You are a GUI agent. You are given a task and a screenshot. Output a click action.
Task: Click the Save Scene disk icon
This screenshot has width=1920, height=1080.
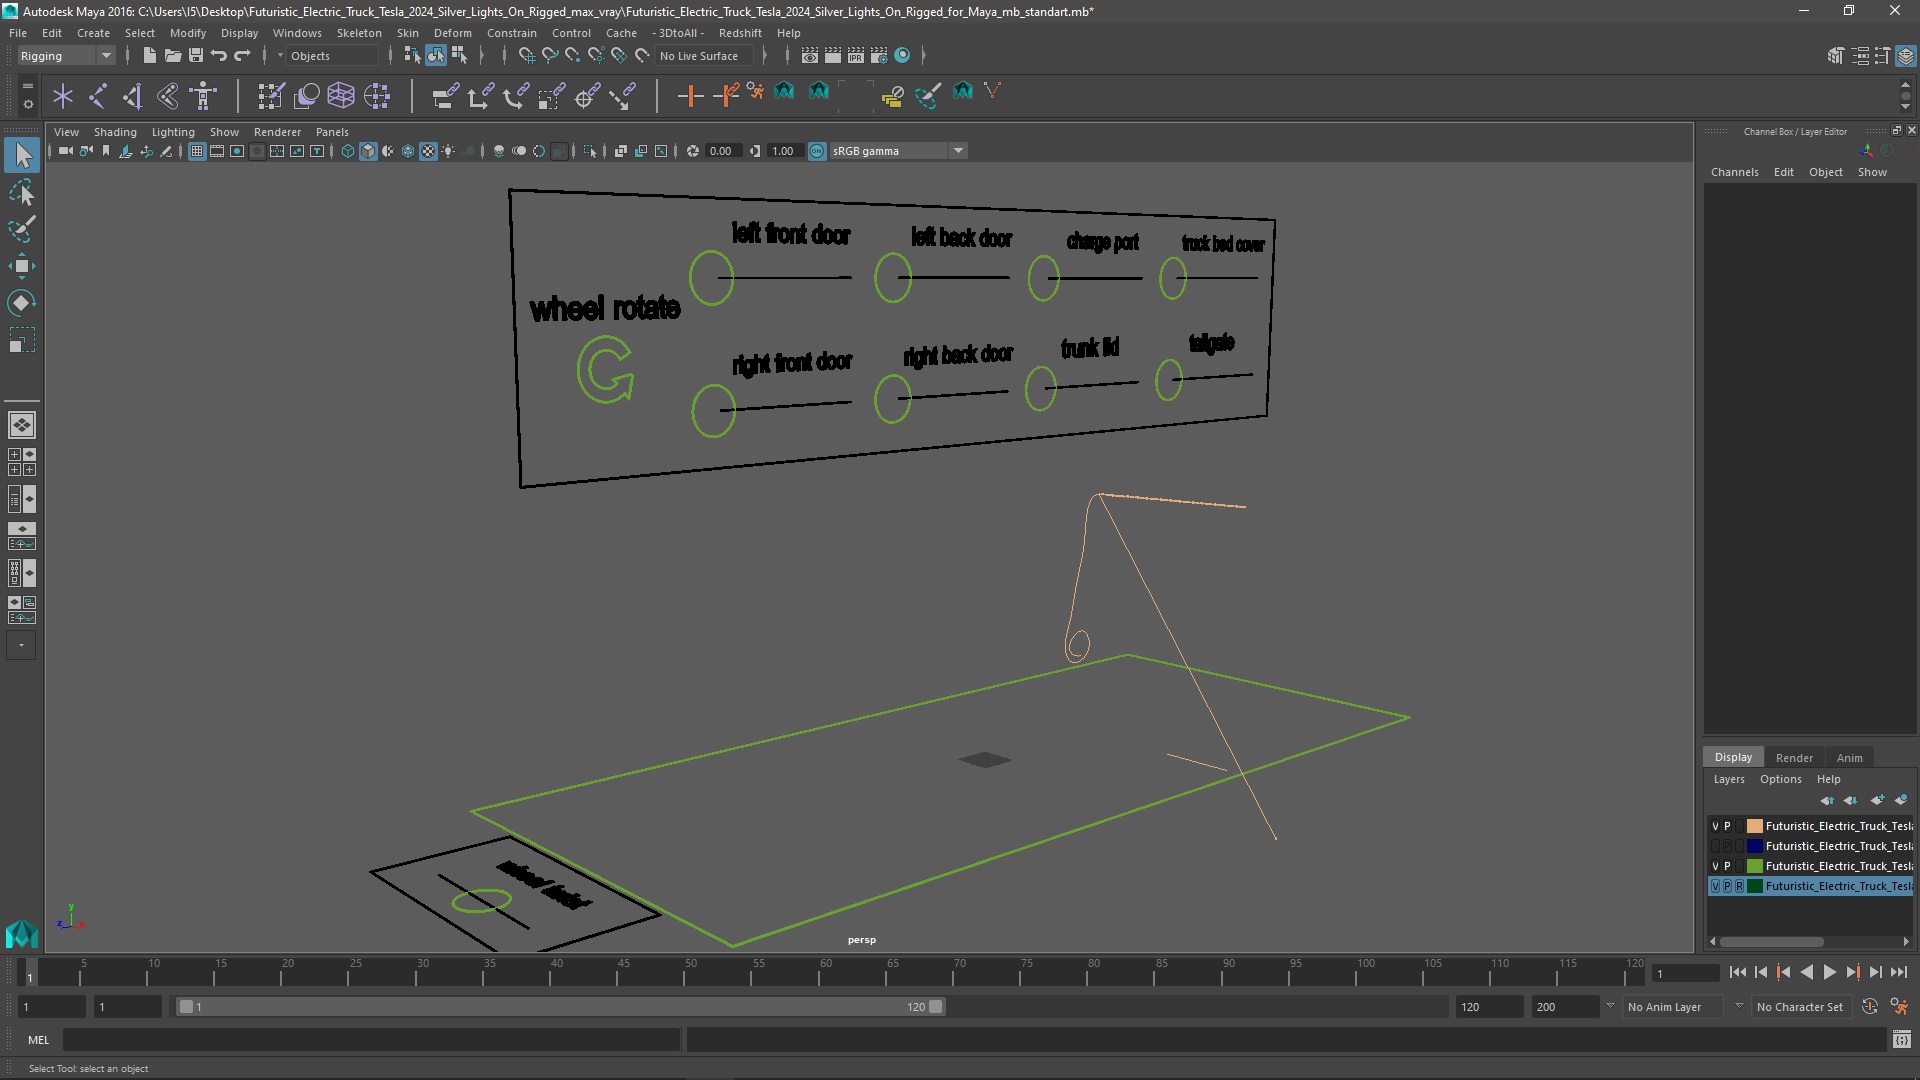coord(195,56)
